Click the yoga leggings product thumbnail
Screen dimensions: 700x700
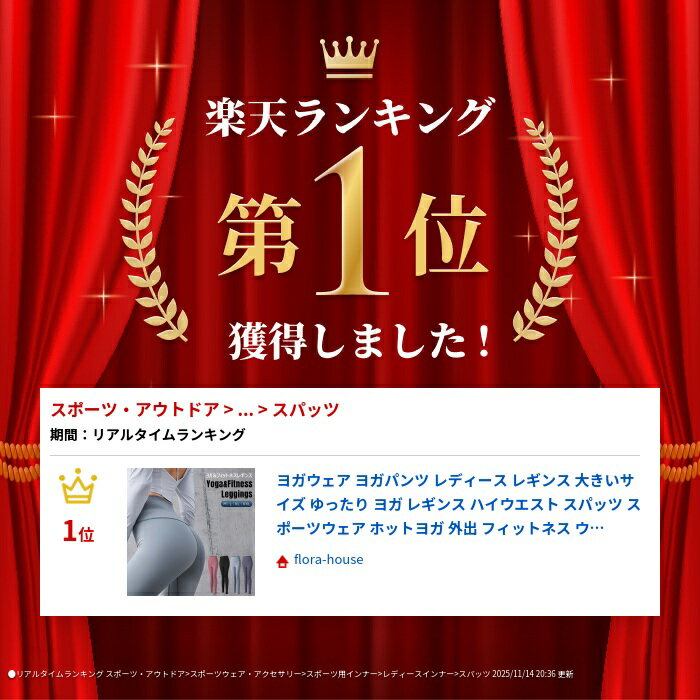pos(191,532)
